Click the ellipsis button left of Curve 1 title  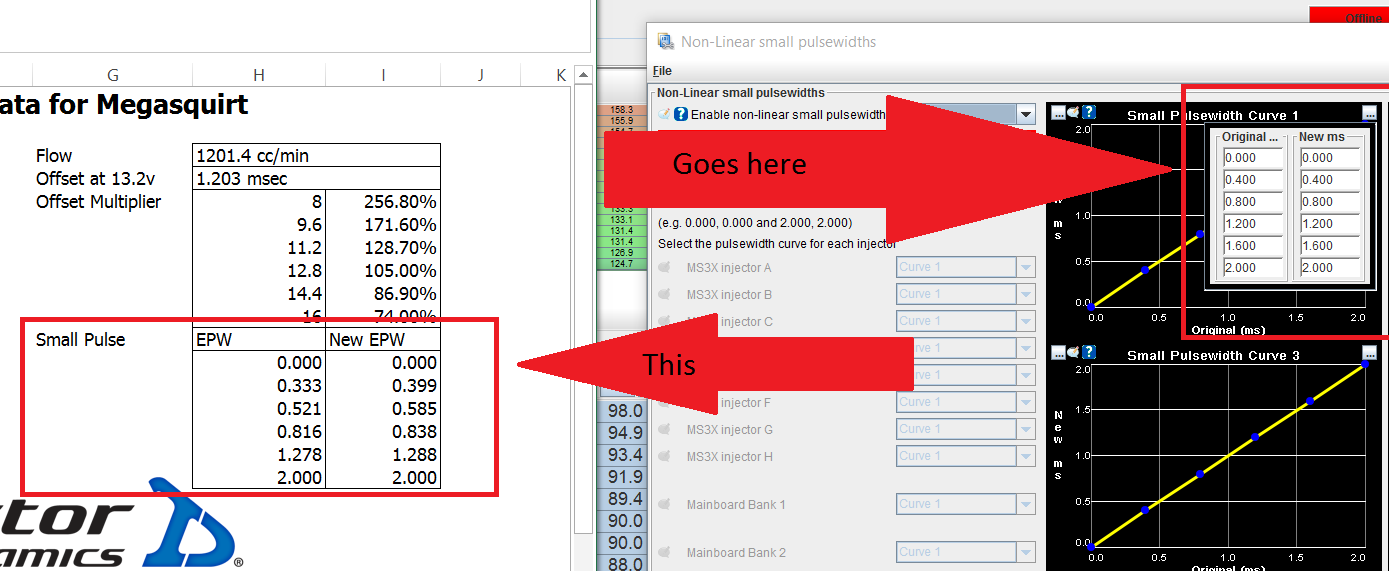tap(1058, 113)
